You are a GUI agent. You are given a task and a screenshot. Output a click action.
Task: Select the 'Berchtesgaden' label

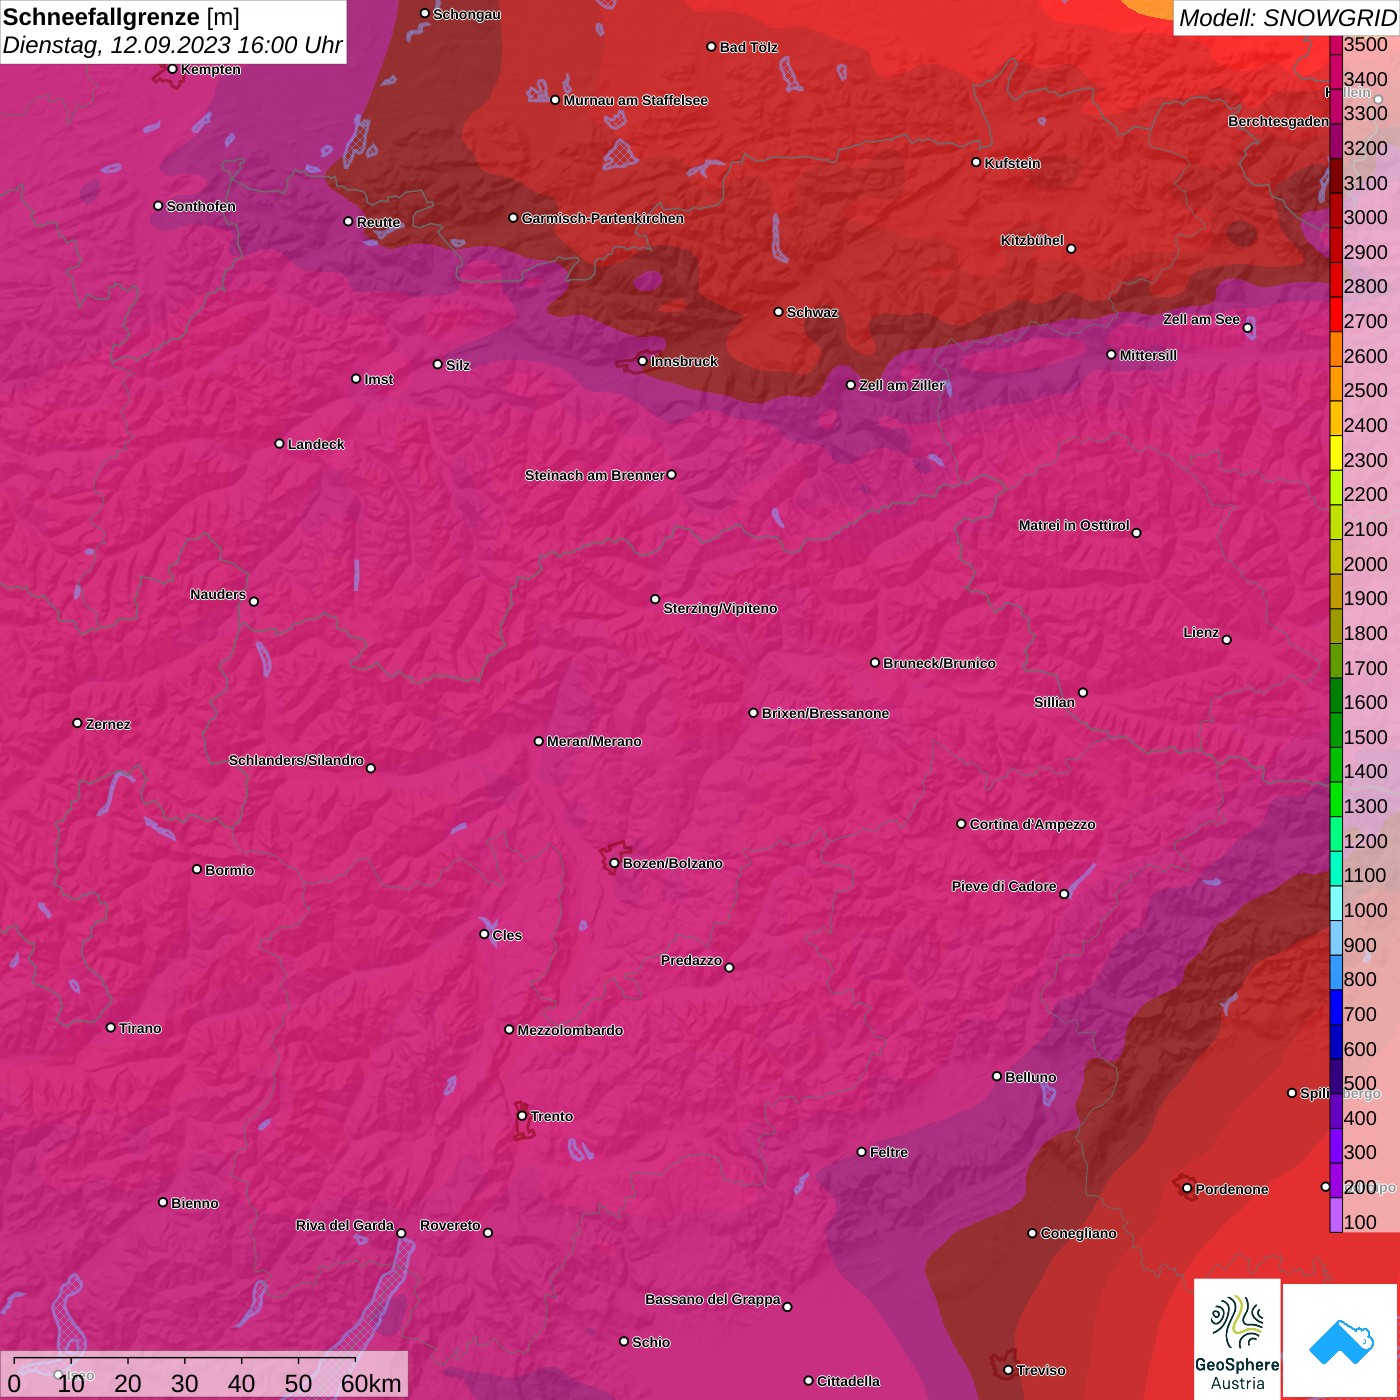(x=1278, y=121)
